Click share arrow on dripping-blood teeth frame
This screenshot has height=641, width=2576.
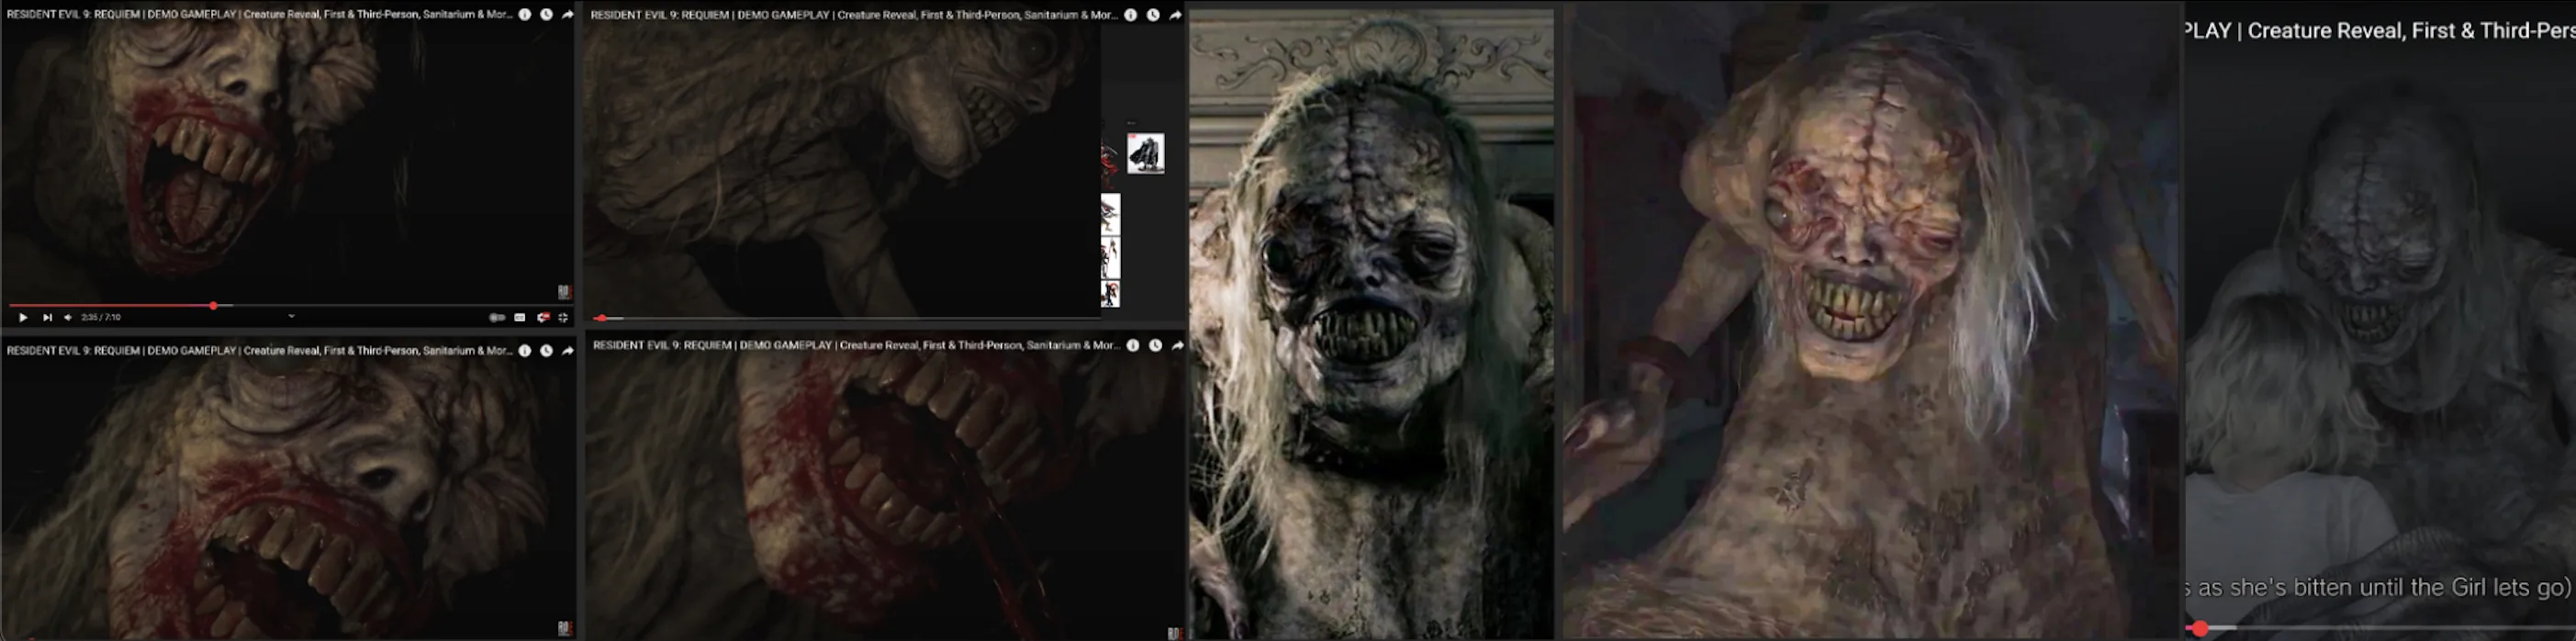point(1177,345)
